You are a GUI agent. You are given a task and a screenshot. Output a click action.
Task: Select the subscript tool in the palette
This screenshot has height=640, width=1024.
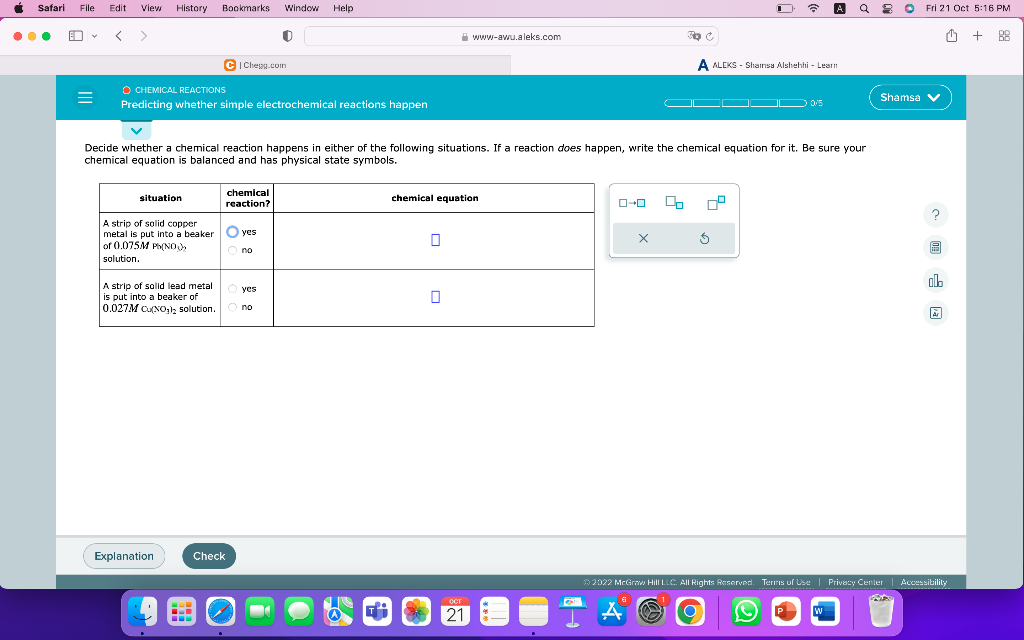[674, 202]
